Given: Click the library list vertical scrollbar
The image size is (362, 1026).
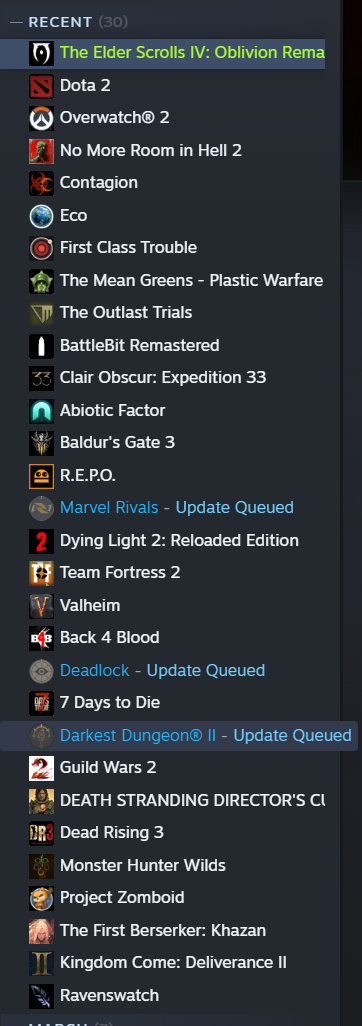Looking at the screenshot, I should pyautogui.click(x=352, y=92).
